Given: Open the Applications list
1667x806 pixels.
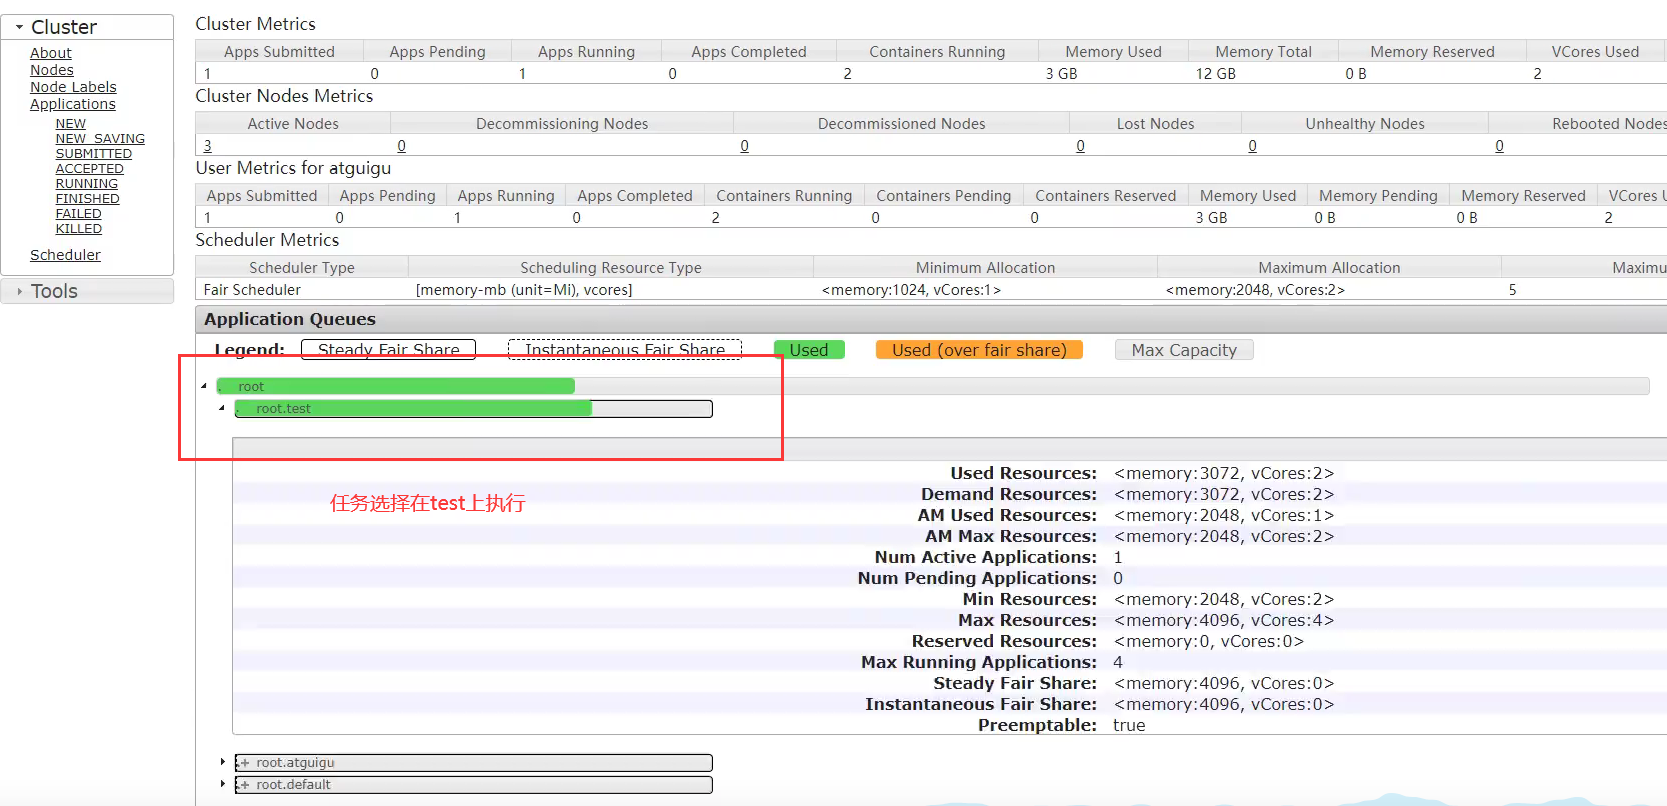Looking at the screenshot, I should (72, 104).
